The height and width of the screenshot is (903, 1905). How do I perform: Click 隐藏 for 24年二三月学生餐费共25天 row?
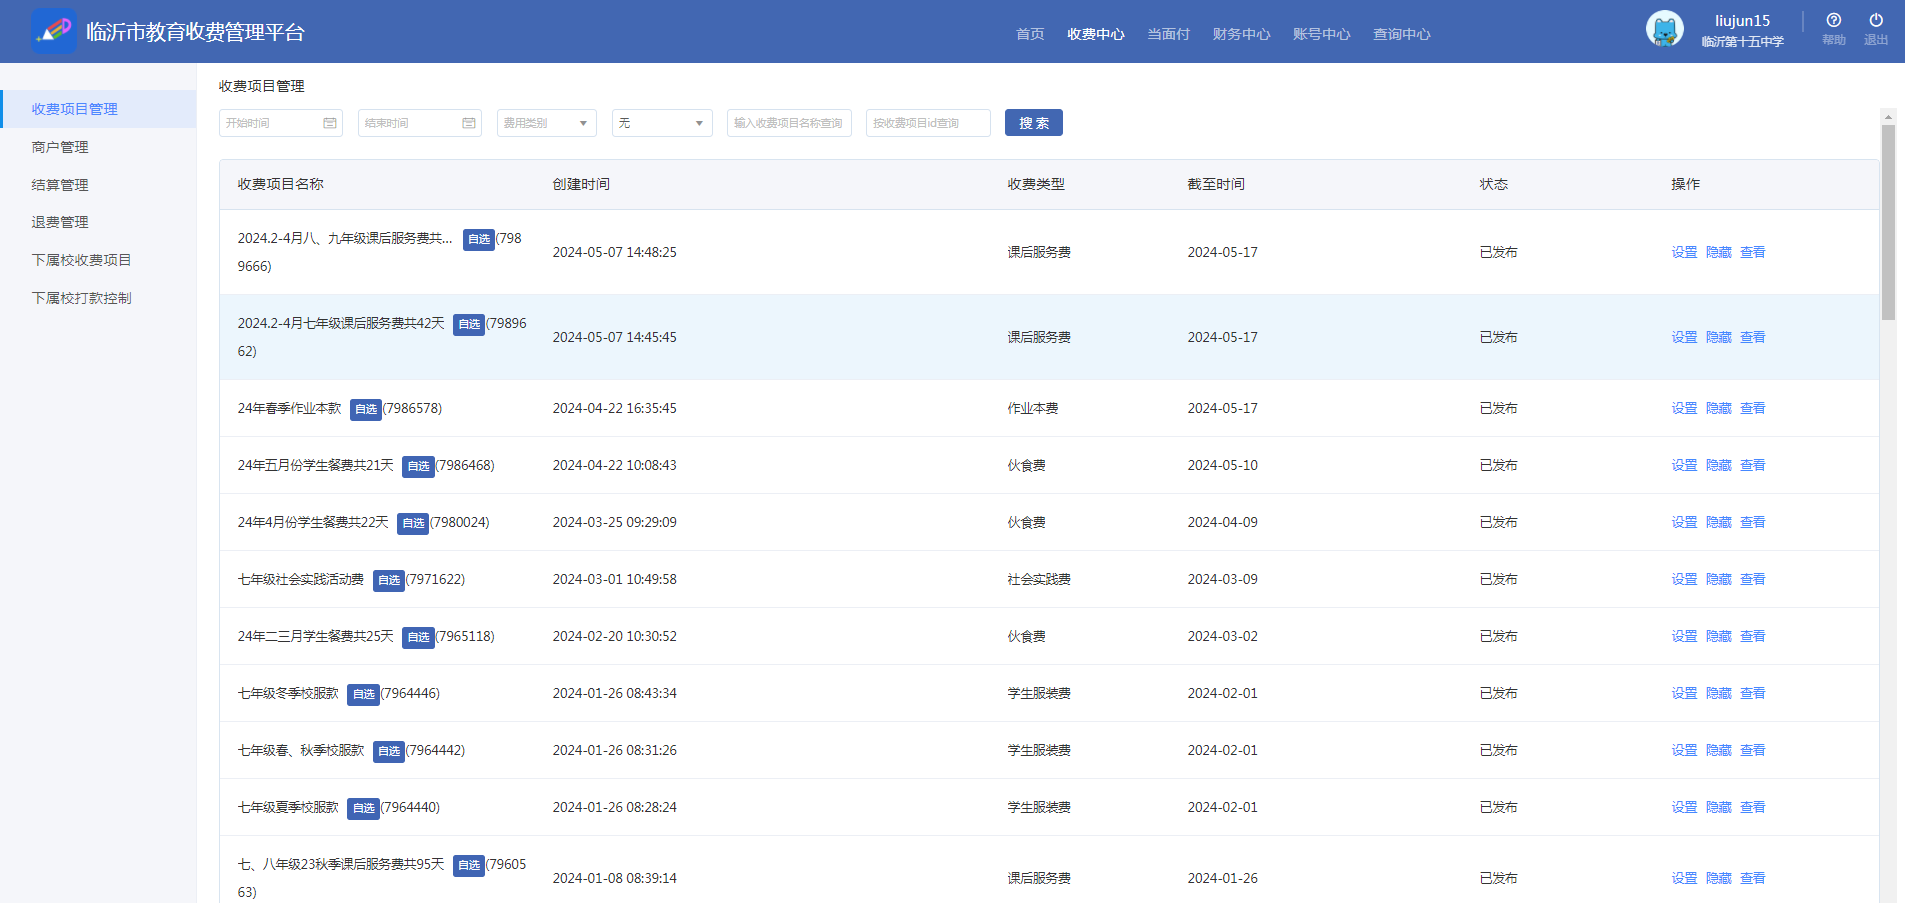pos(1718,636)
